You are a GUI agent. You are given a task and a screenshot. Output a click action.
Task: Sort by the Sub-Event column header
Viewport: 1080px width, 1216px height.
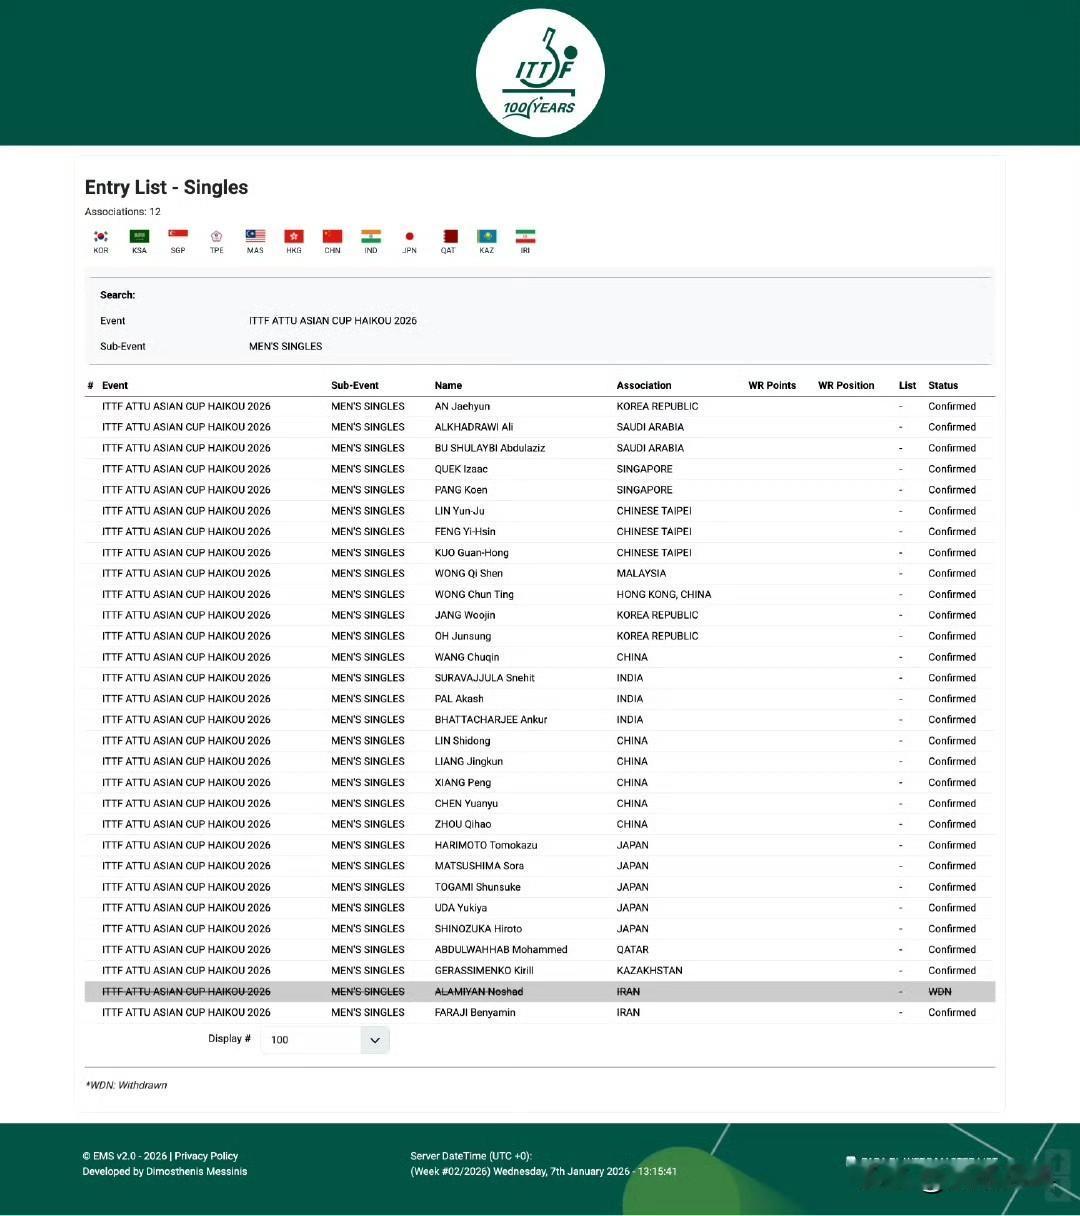click(x=355, y=385)
